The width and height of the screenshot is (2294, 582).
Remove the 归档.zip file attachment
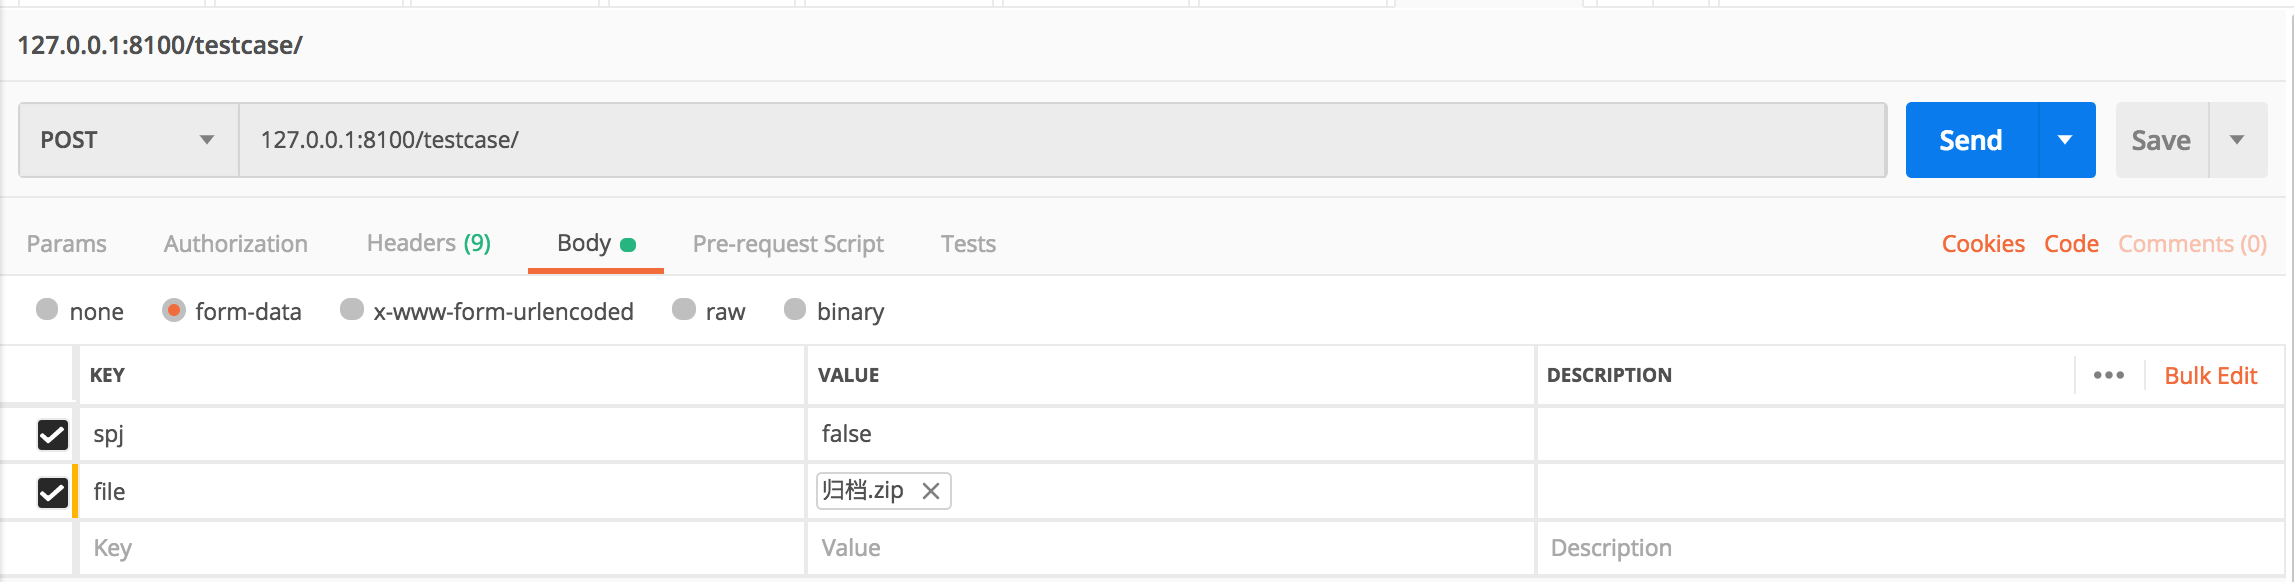click(x=931, y=491)
